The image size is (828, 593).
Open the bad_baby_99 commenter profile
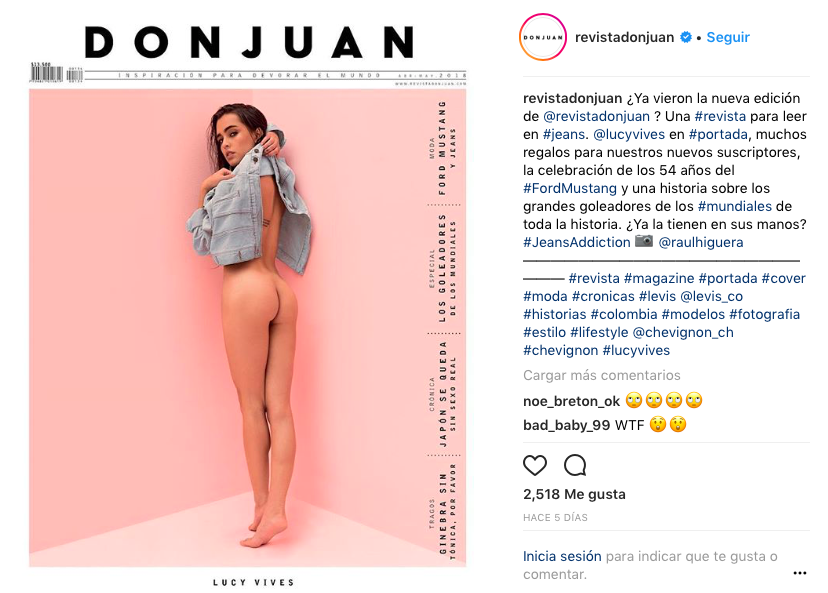[x=566, y=425]
